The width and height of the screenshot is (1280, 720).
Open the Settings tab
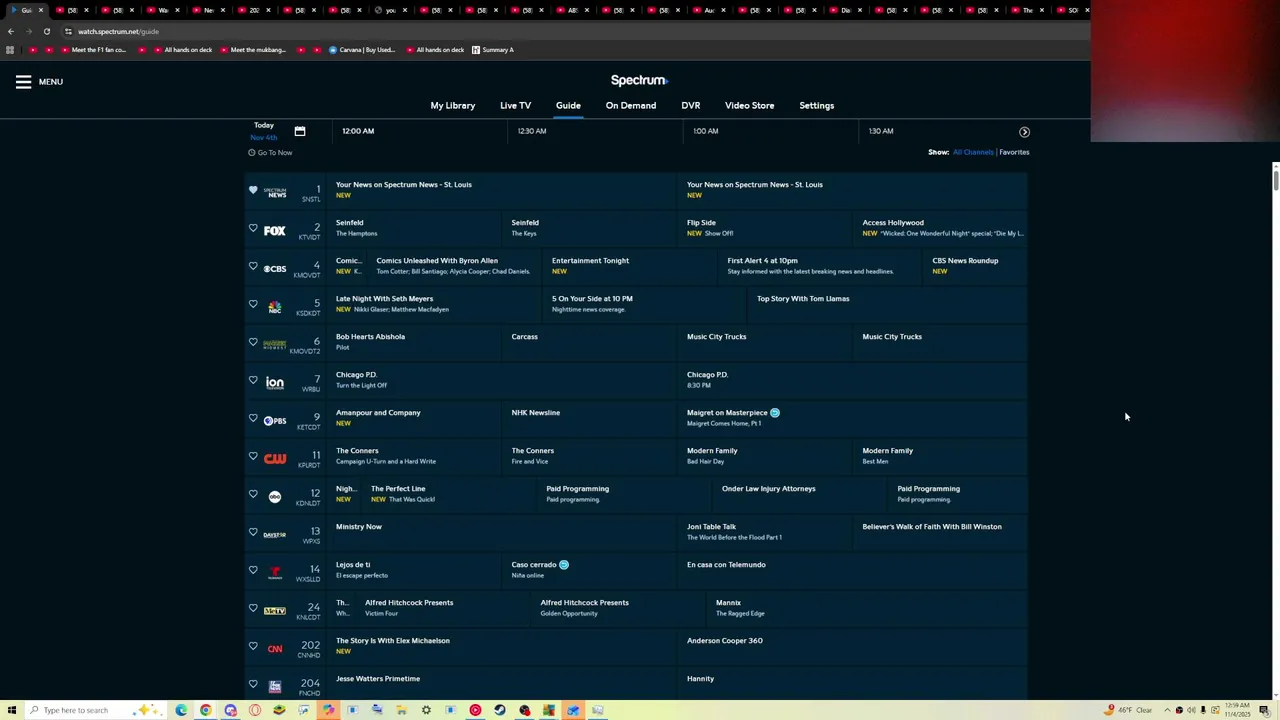817,105
